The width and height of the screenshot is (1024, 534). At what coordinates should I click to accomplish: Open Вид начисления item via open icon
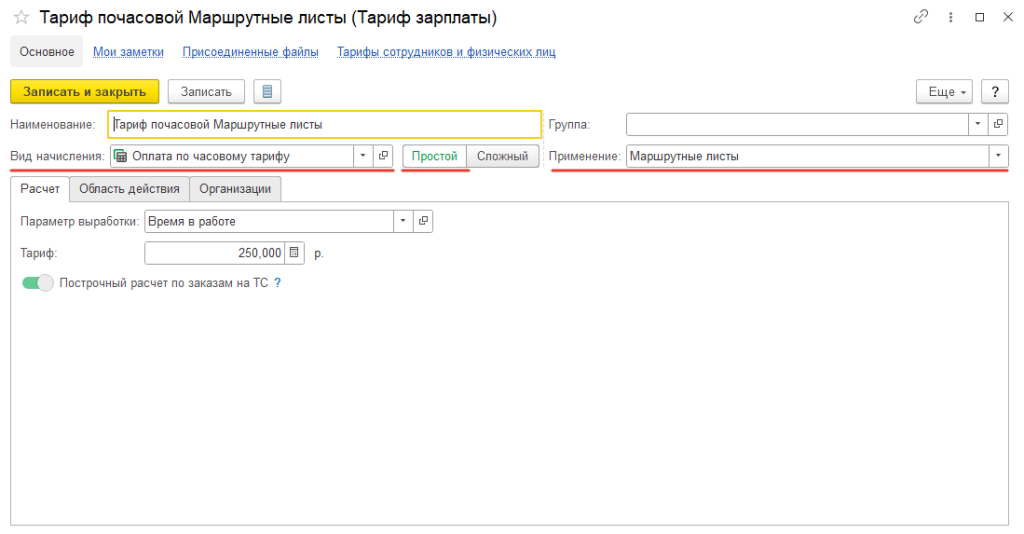coord(383,156)
